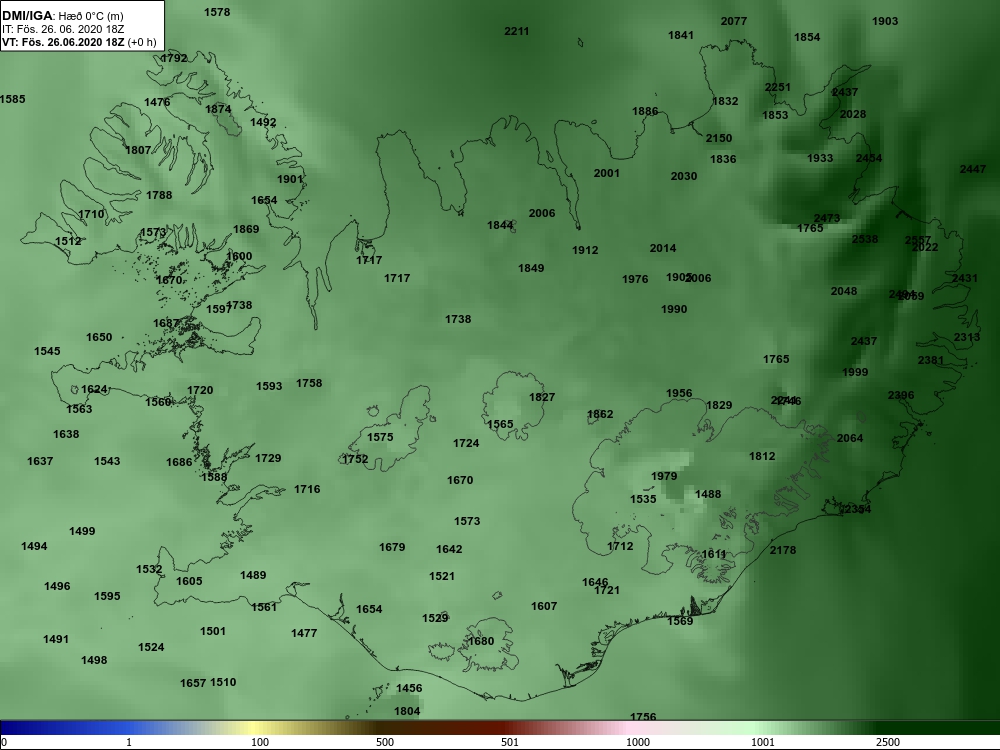The width and height of the screenshot is (1000, 750).
Task: Select the 1477 value label
Action: coord(304,633)
